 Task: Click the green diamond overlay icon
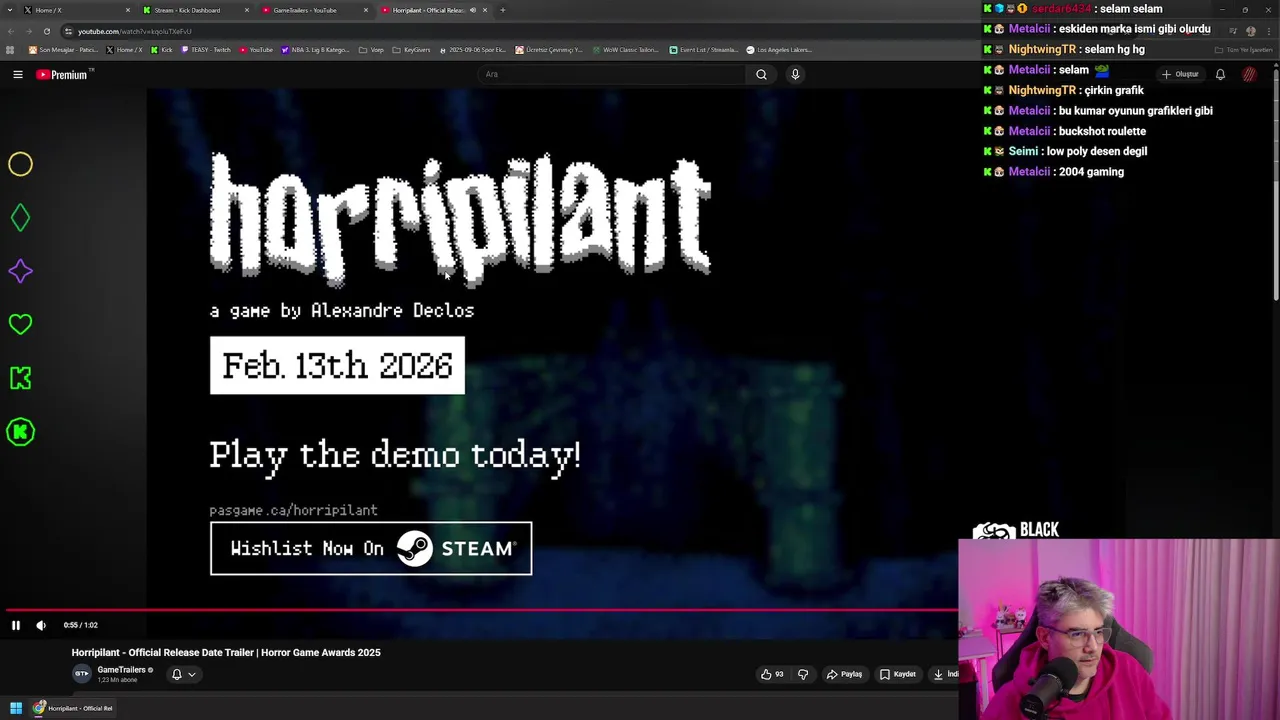tap(21, 218)
